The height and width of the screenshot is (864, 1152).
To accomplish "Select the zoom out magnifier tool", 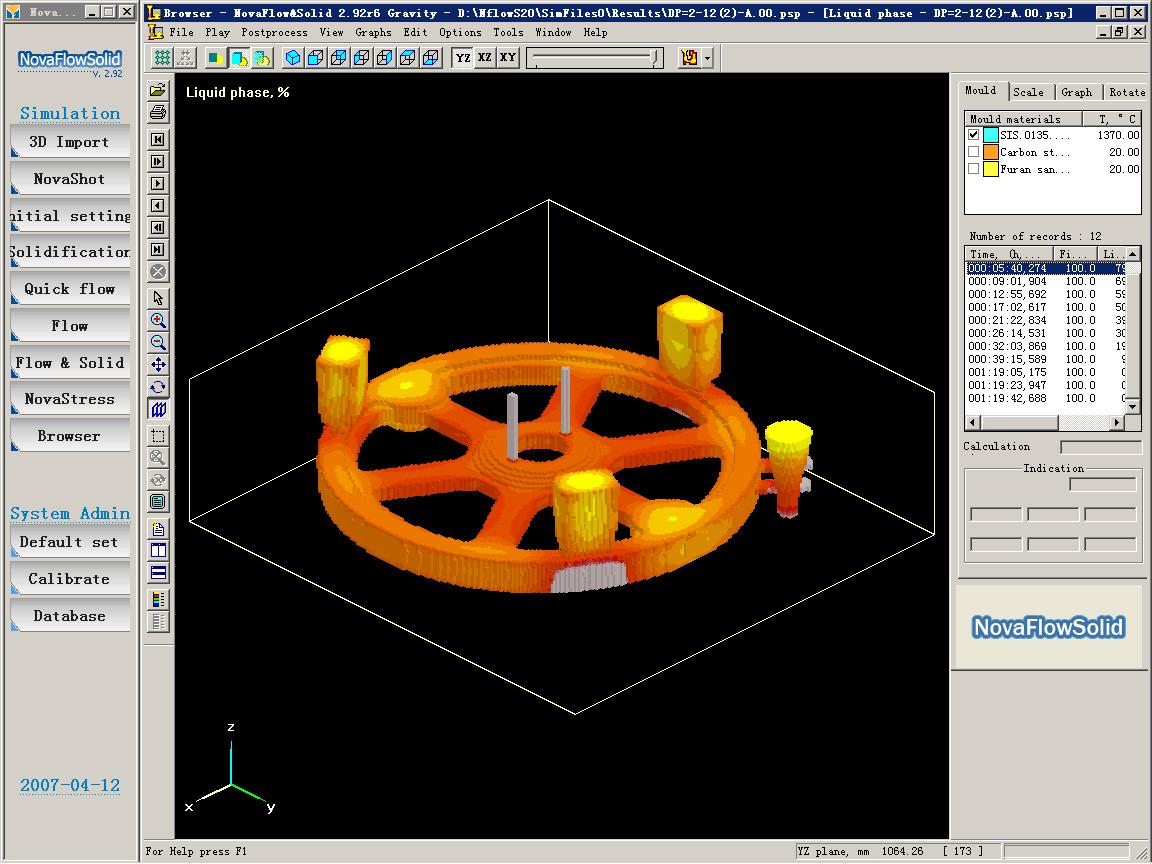I will click(x=158, y=342).
